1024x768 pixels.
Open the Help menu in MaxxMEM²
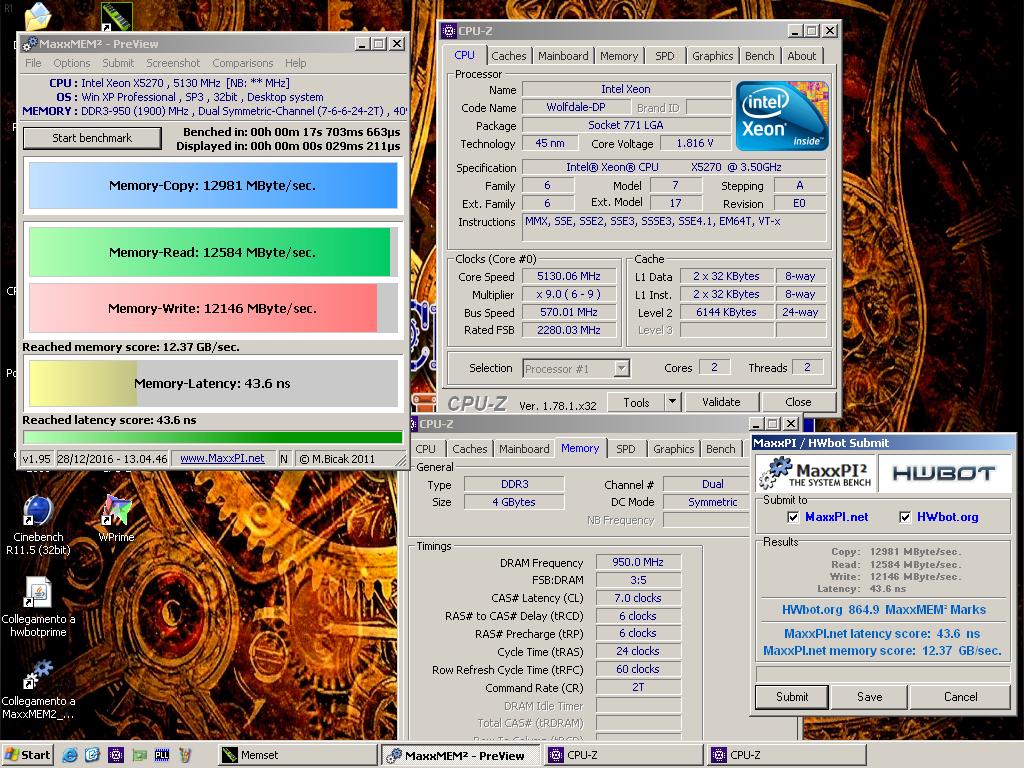295,63
